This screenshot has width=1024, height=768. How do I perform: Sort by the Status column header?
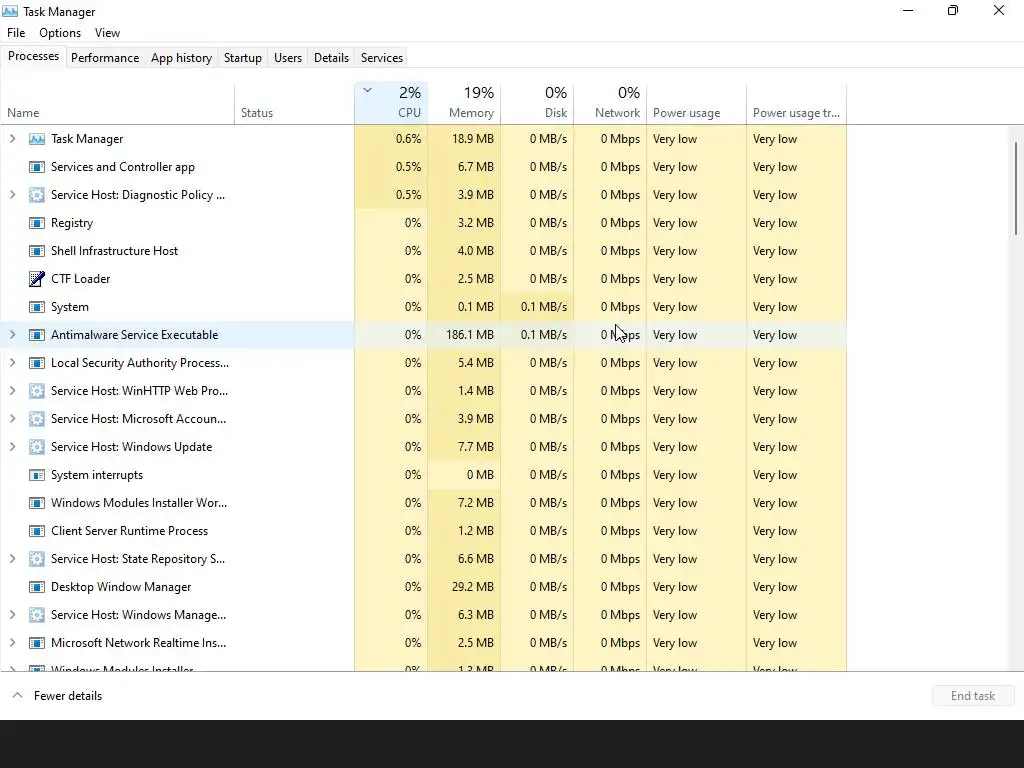pyautogui.click(x=295, y=103)
